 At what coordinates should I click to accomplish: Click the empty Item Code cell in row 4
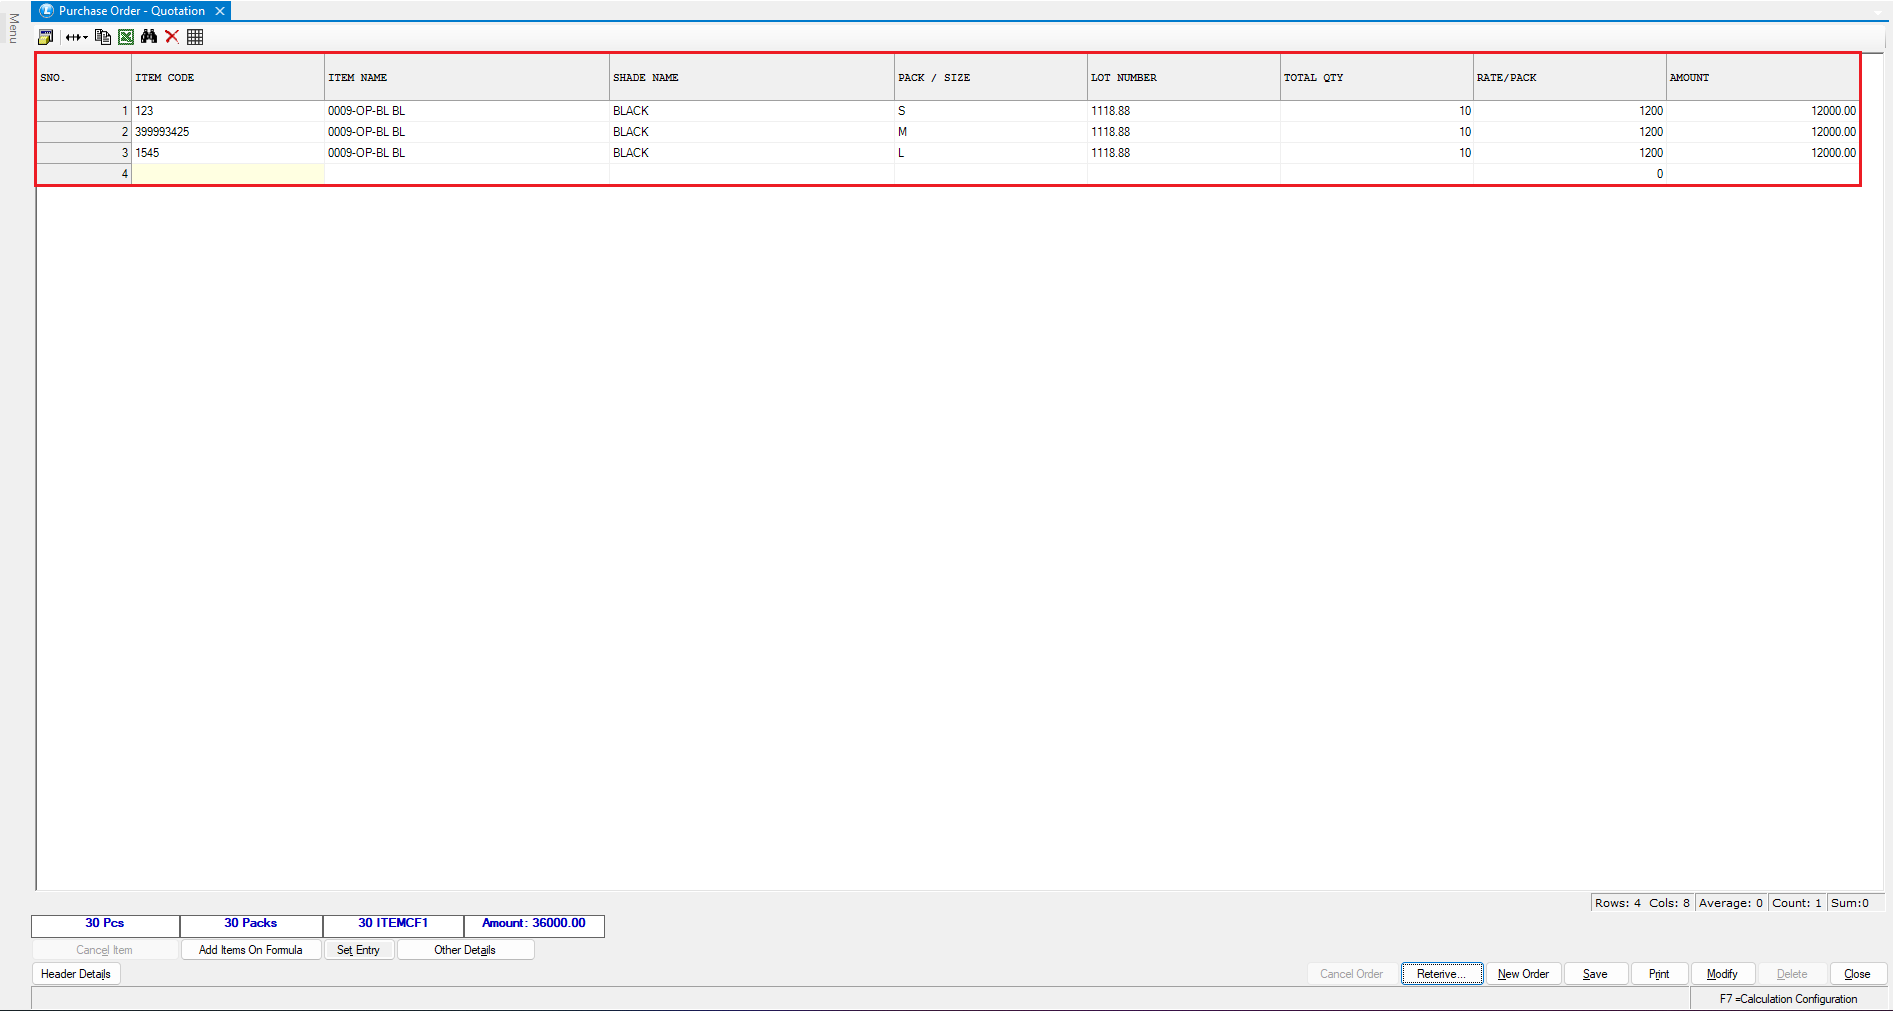click(x=228, y=174)
